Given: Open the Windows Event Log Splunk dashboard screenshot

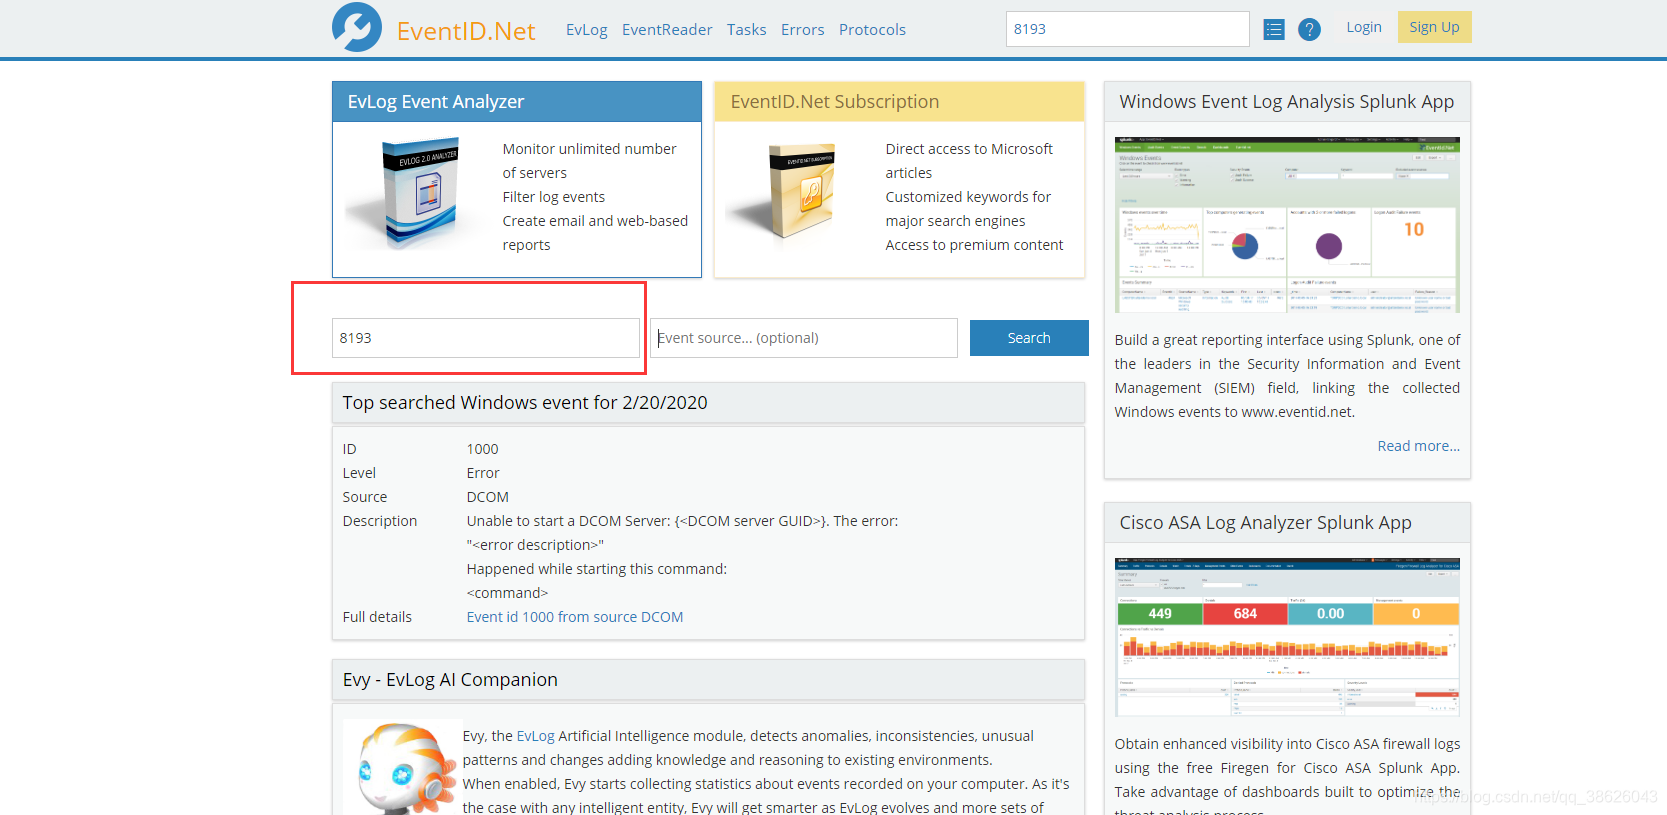Looking at the screenshot, I should [1287, 225].
